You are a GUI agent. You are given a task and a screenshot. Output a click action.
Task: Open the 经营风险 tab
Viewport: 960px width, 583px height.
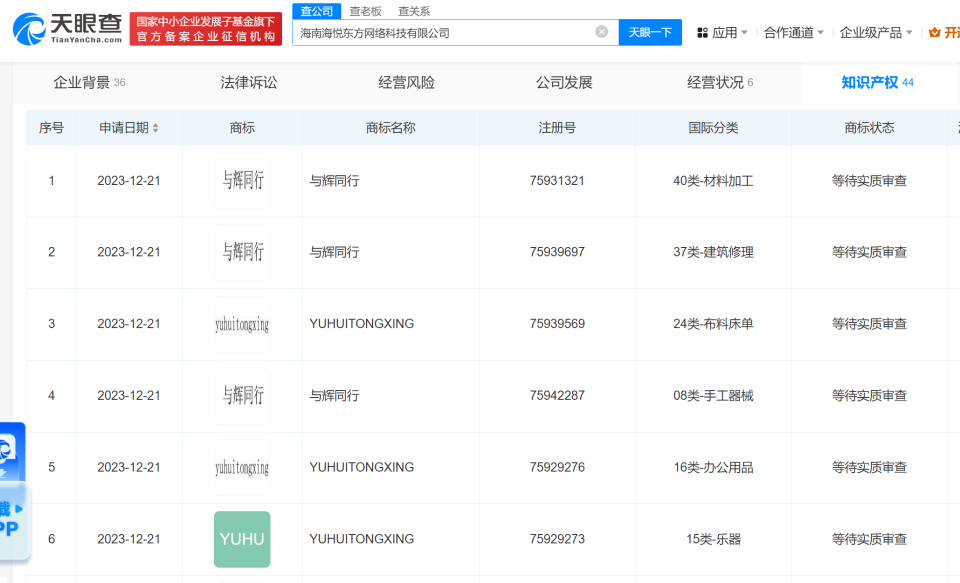click(x=407, y=83)
